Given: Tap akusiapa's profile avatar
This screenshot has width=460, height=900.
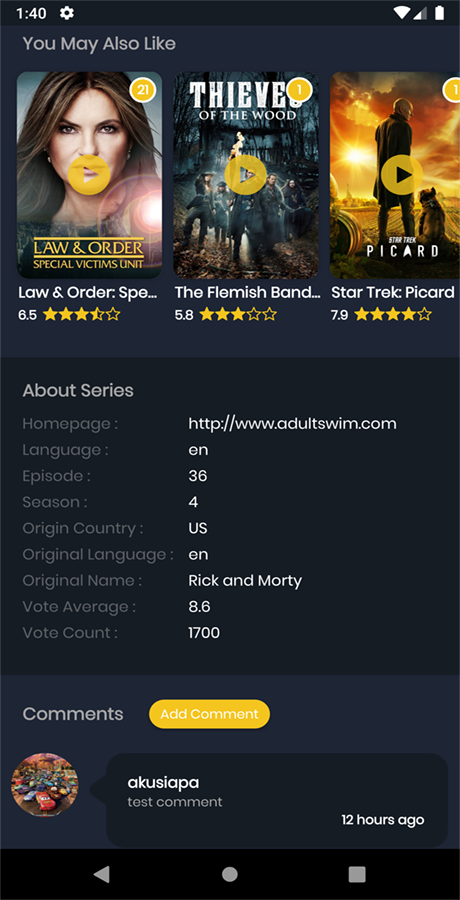Looking at the screenshot, I should [x=45, y=785].
